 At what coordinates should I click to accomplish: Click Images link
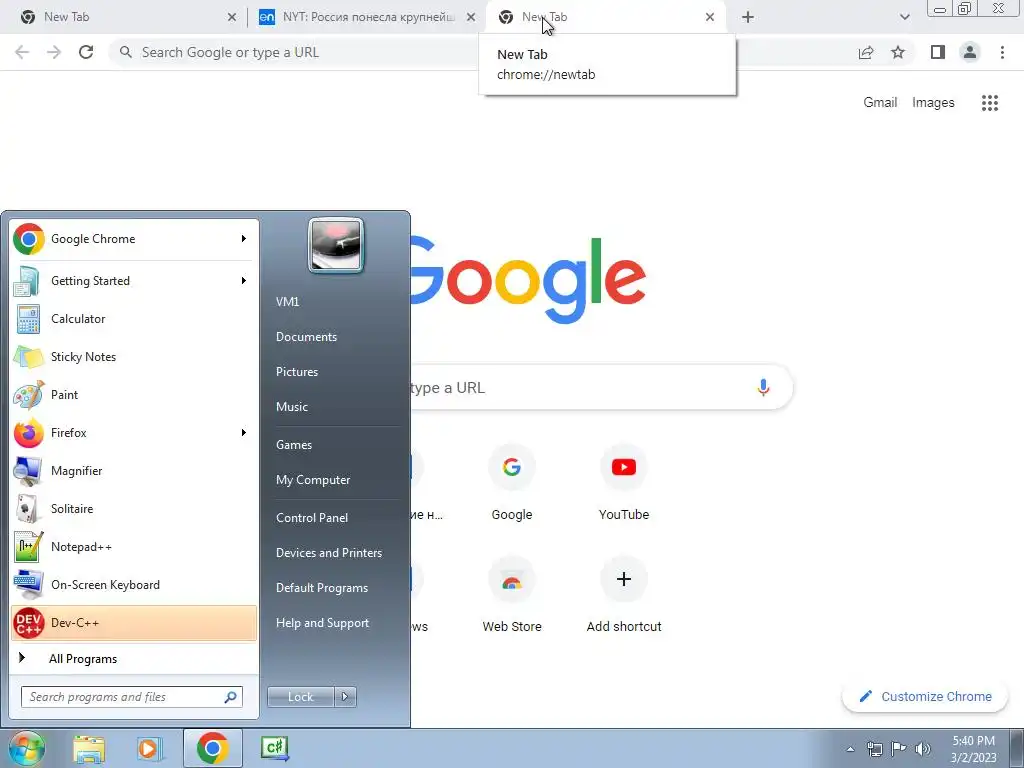click(933, 103)
